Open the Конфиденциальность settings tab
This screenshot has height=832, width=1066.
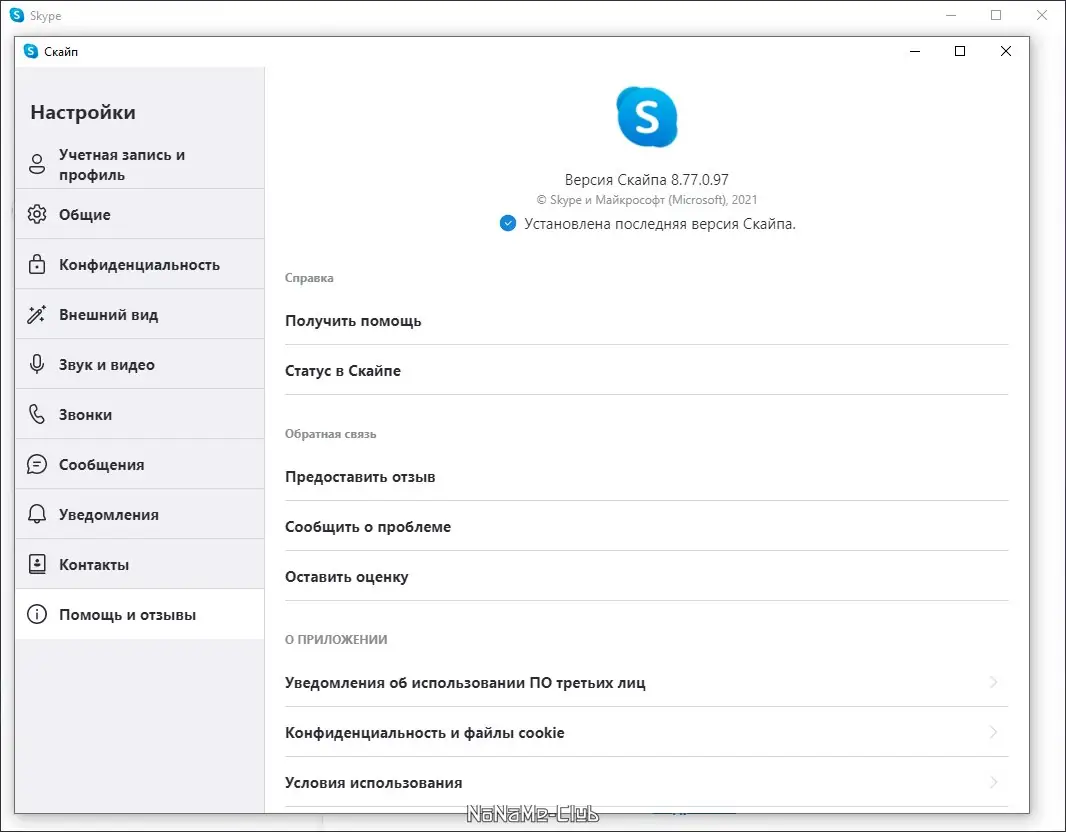(140, 264)
